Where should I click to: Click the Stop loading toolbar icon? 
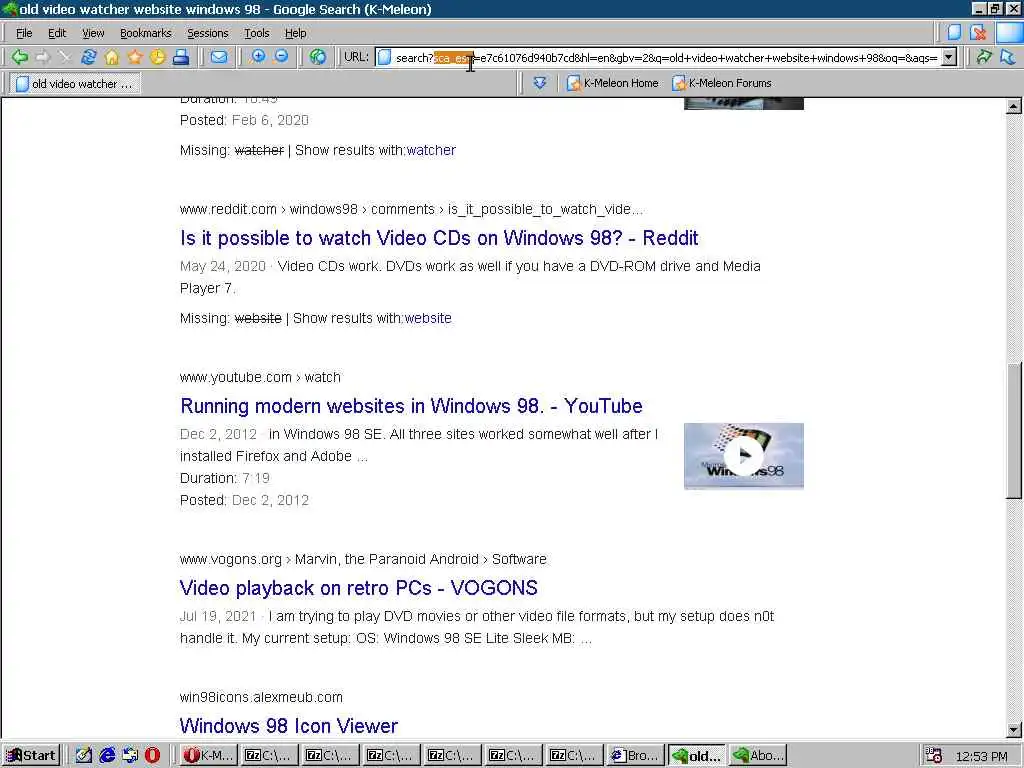65,57
